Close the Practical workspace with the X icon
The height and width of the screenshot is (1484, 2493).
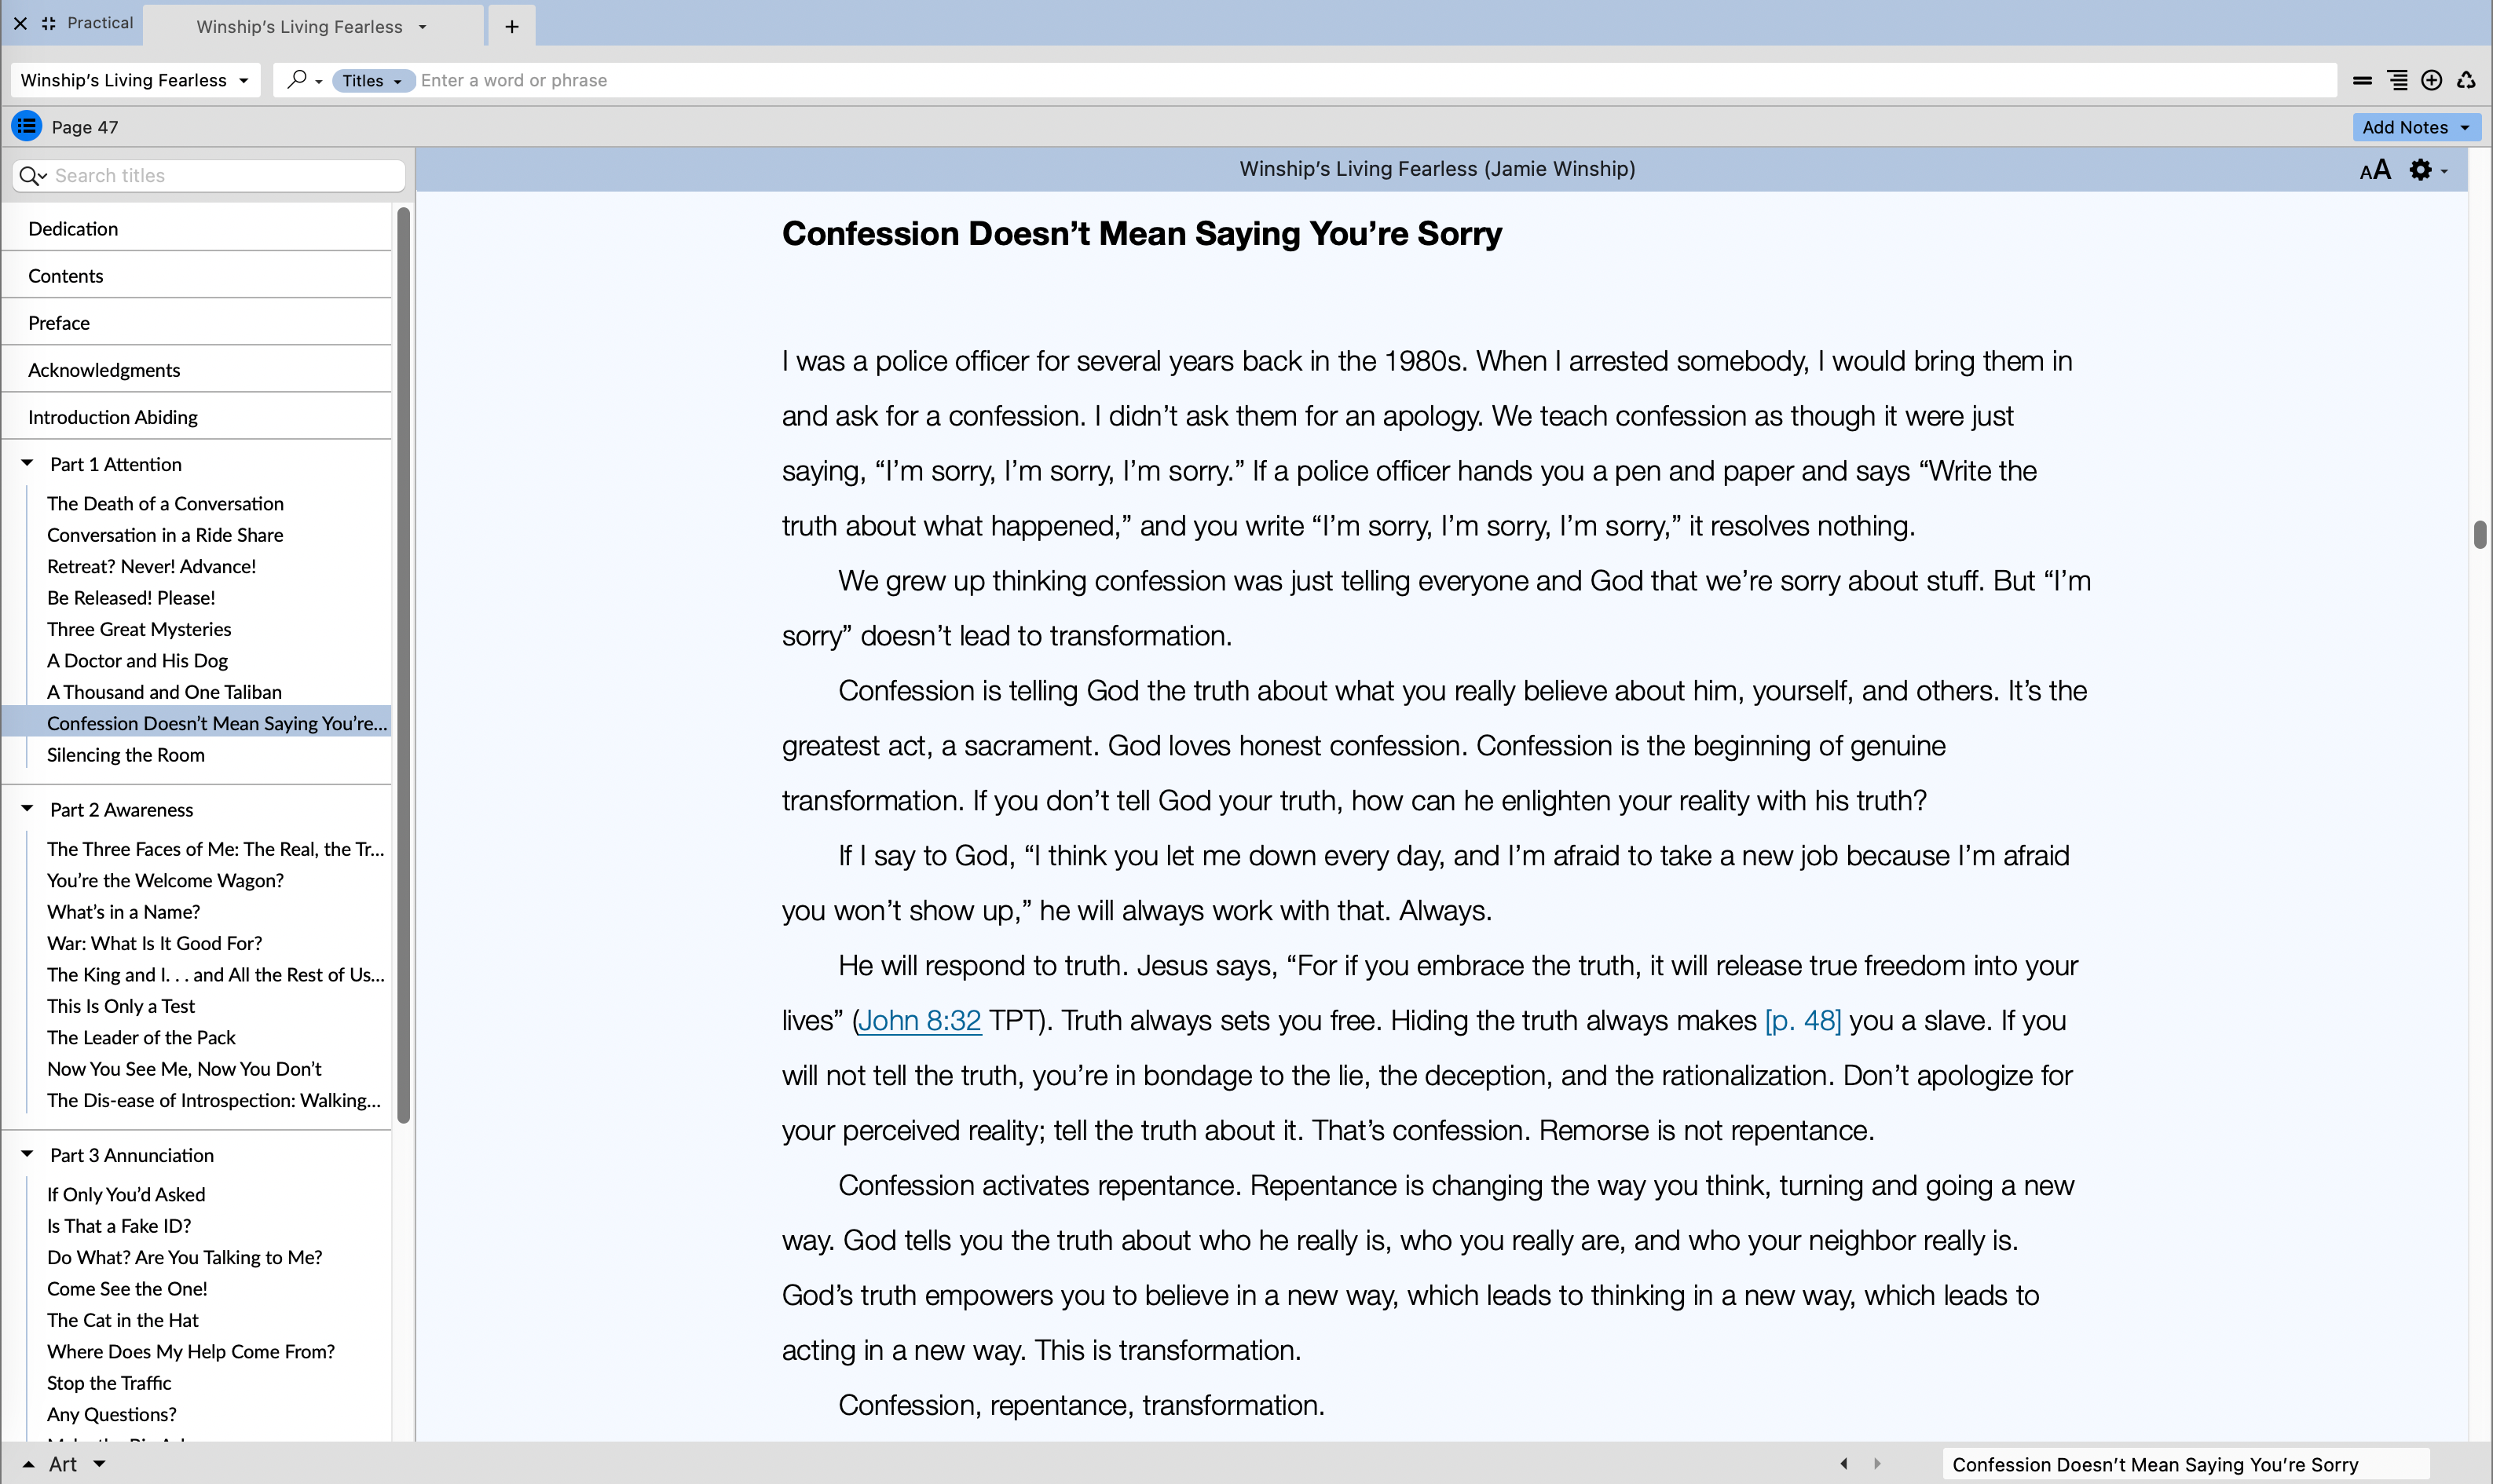(x=20, y=23)
